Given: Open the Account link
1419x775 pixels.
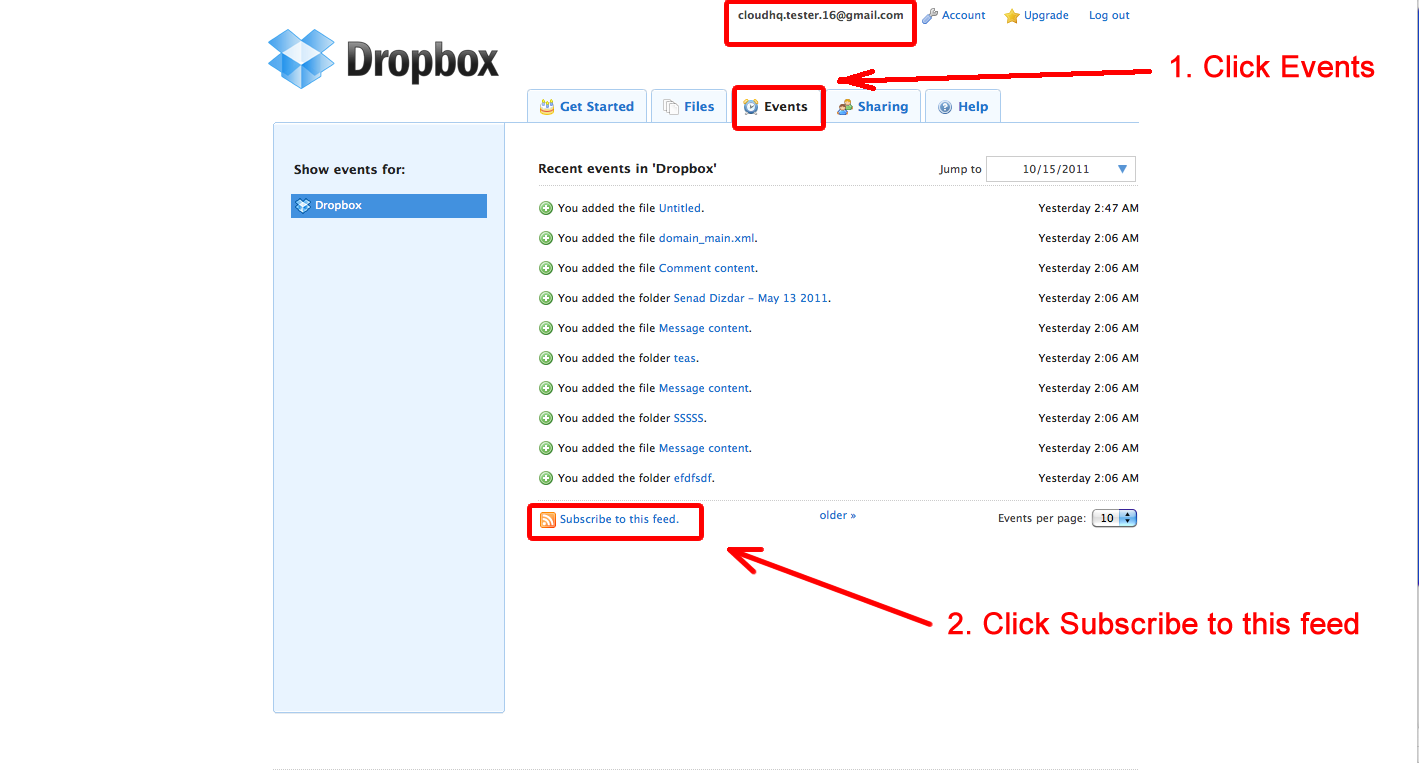Looking at the screenshot, I should (x=963, y=16).
